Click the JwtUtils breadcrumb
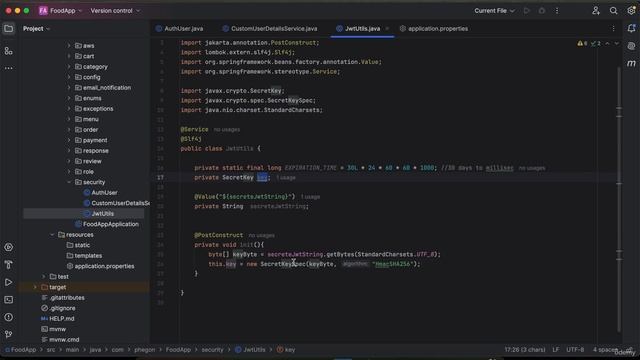Viewport: 640px width, 360px height. point(250,350)
